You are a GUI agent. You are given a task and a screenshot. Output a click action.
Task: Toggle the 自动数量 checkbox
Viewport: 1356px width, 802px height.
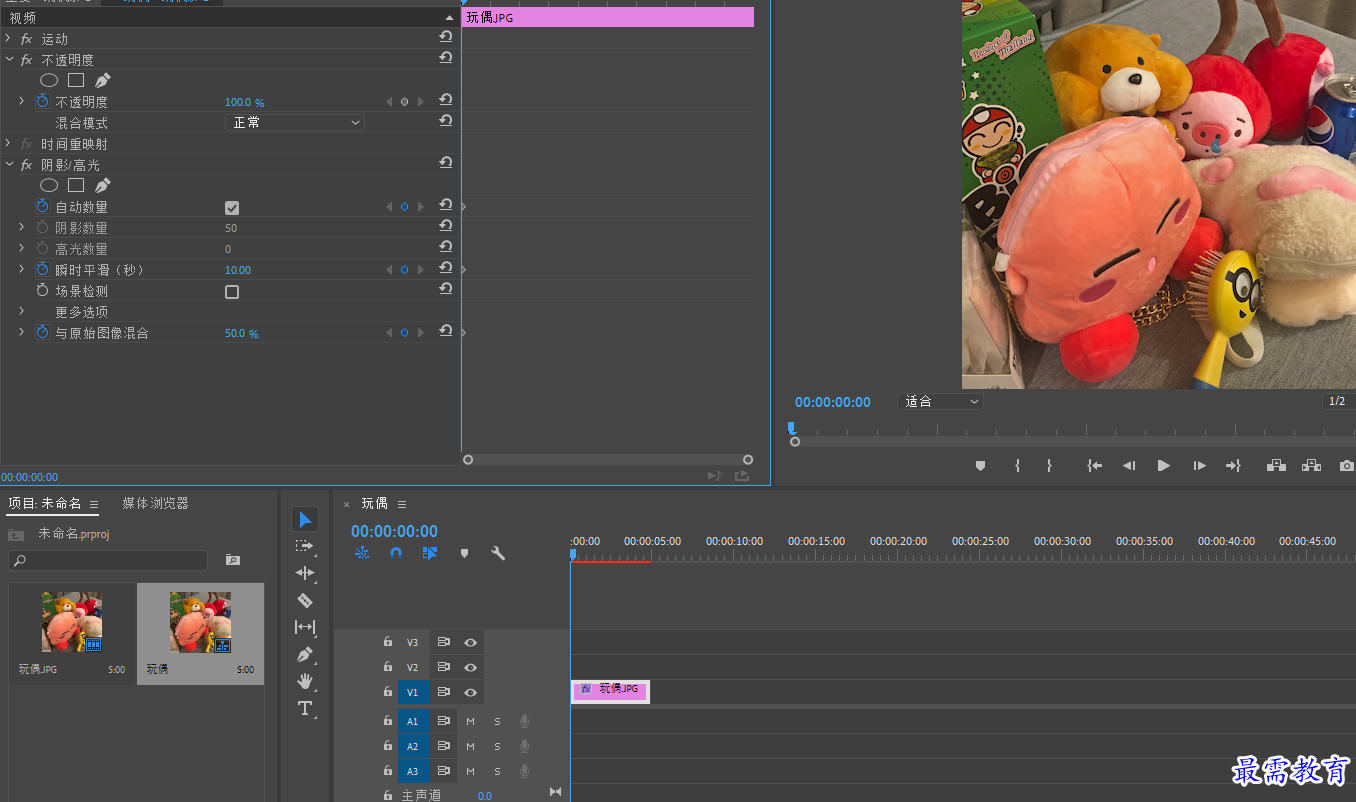(232, 208)
